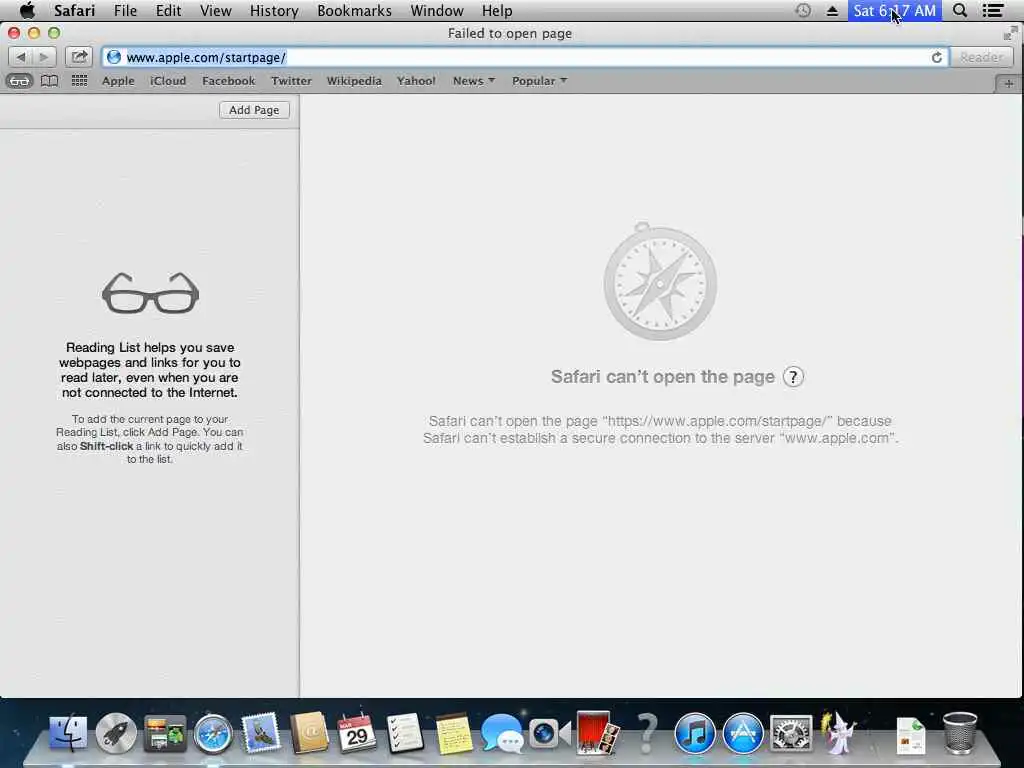Open iTunes music note in Dock

694,733
